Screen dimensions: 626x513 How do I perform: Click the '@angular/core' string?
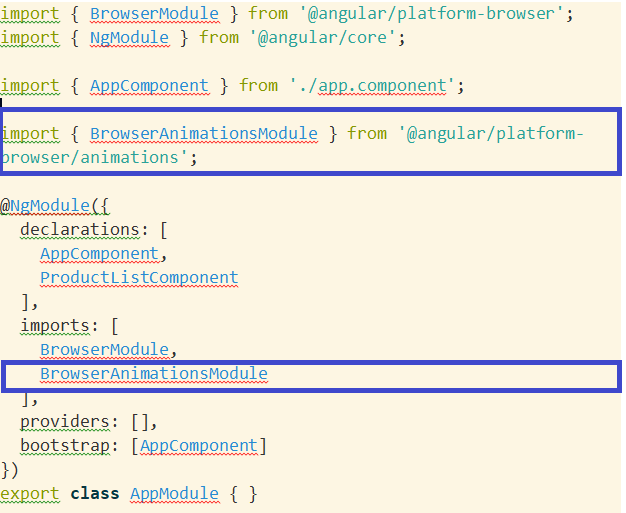[x=323, y=38]
